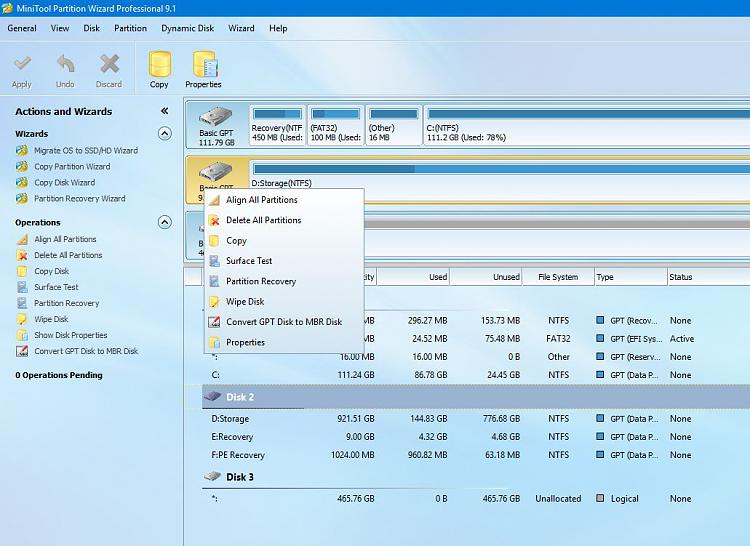Open the Dynamic Disk menu
This screenshot has height=546, width=750.
(x=188, y=28)
